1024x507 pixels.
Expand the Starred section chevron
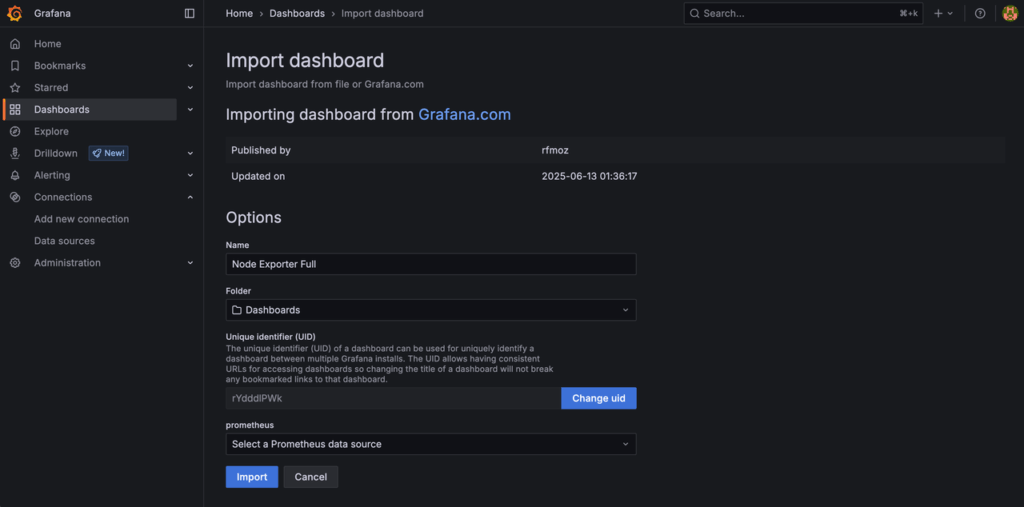click(x=190, y=88)
